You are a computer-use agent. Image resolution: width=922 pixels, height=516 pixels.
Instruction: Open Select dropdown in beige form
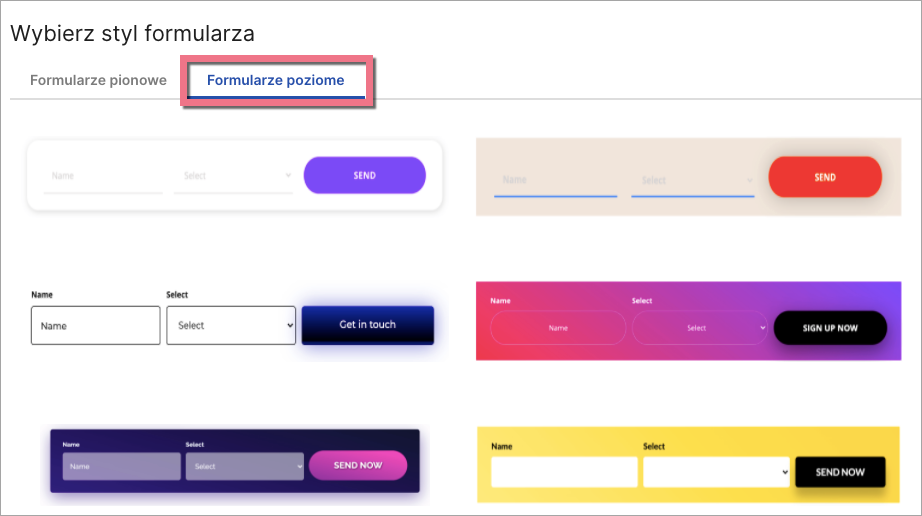[x=692, y=181]
